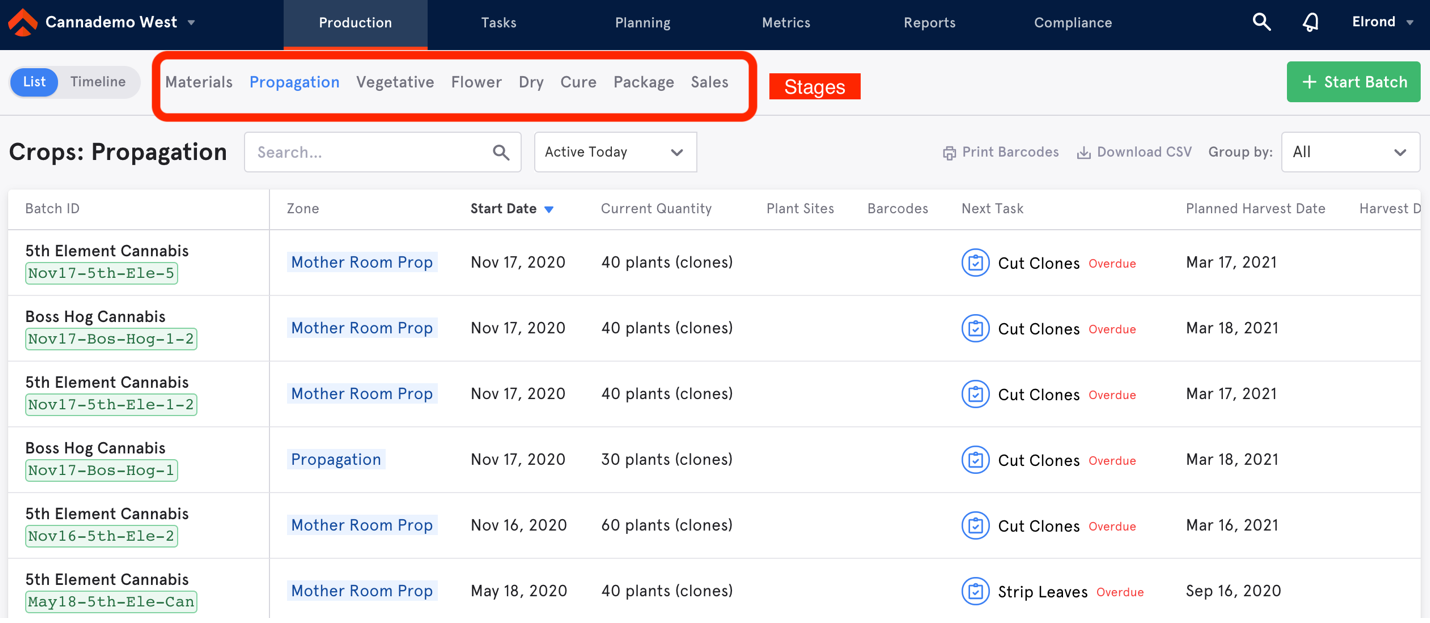Click Strip Leaves task icon

(975, 592)
